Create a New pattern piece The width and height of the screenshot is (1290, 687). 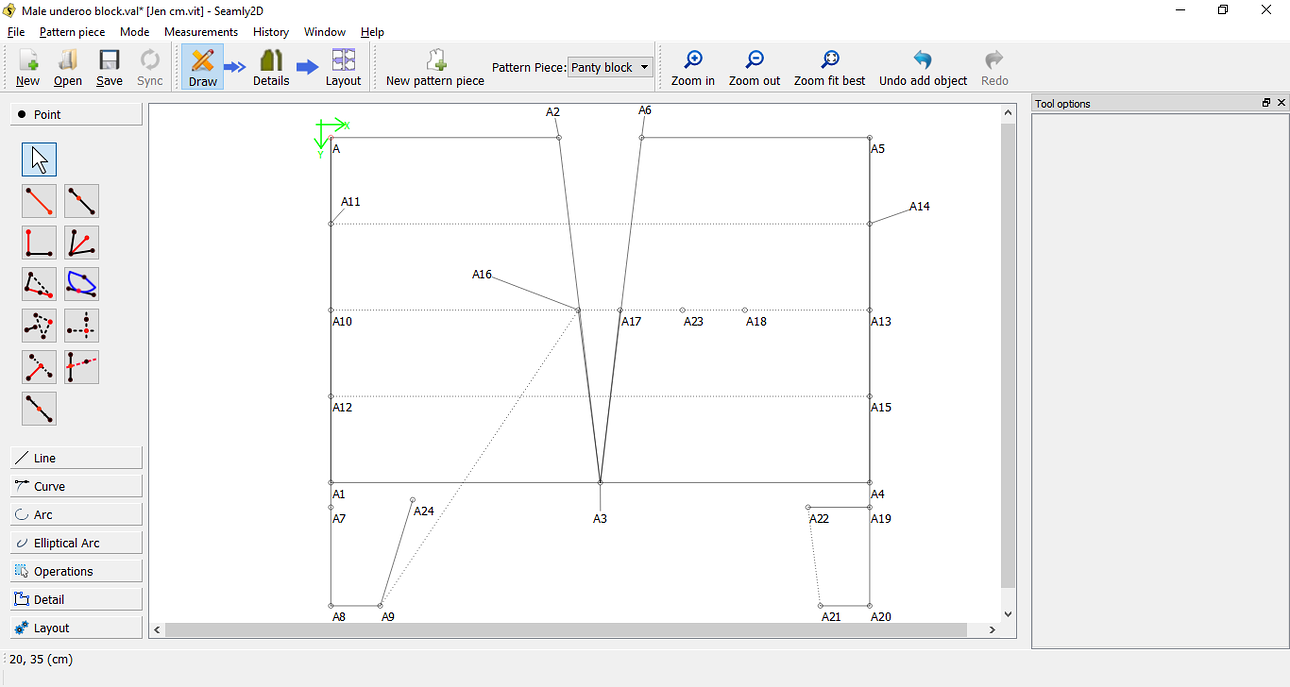click(x=434, y=67)
